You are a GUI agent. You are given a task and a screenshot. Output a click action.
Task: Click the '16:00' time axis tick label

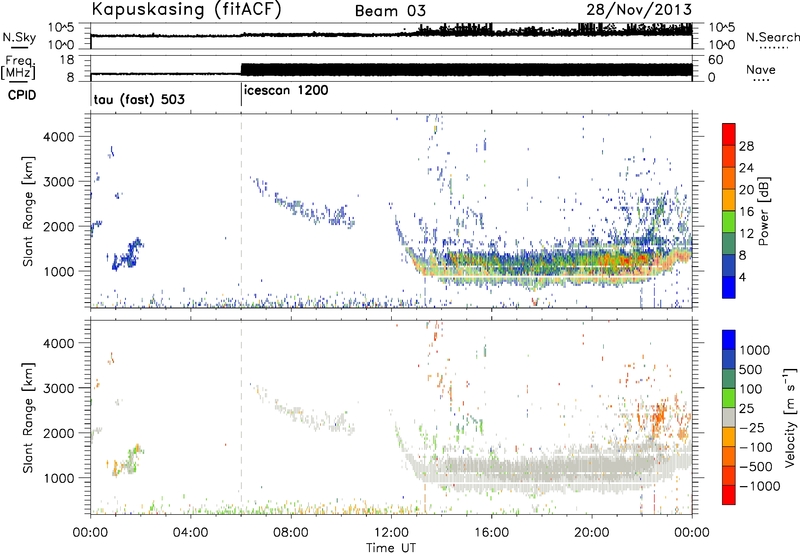click(491, 533)
